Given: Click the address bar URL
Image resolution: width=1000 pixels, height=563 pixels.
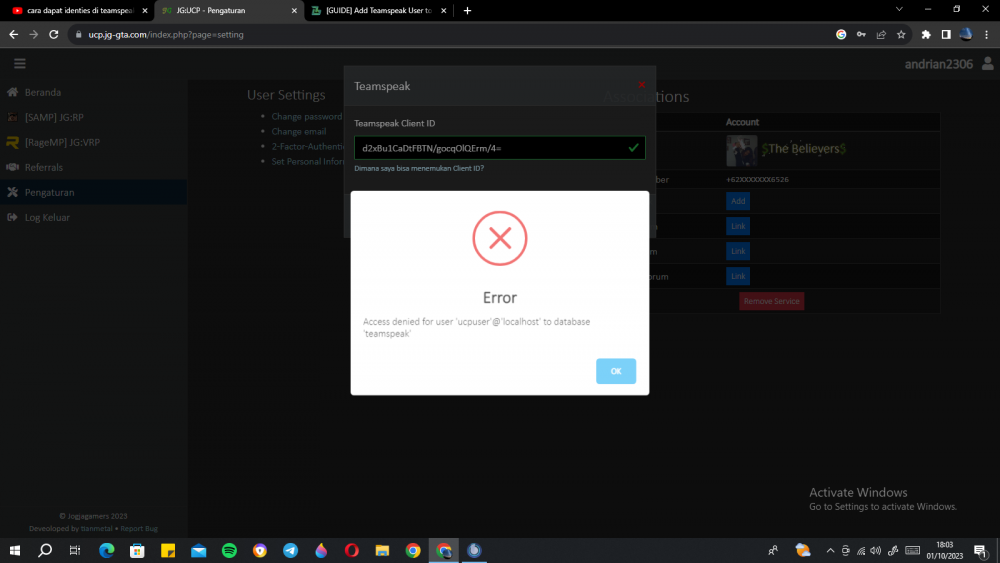Looking at the screenshot, I should (x=166, y=34).
